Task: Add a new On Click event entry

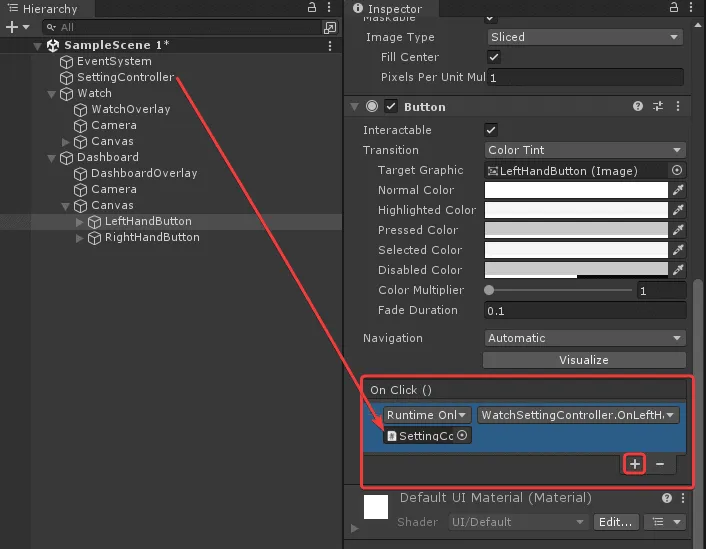Action: [635, 464]
